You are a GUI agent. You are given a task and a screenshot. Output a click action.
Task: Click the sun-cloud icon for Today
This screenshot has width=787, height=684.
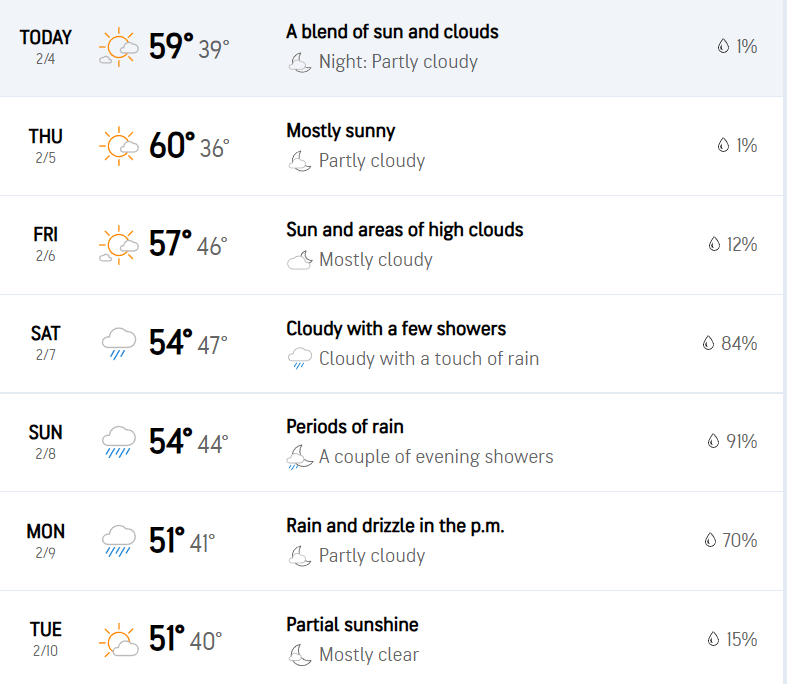(118, 48)
